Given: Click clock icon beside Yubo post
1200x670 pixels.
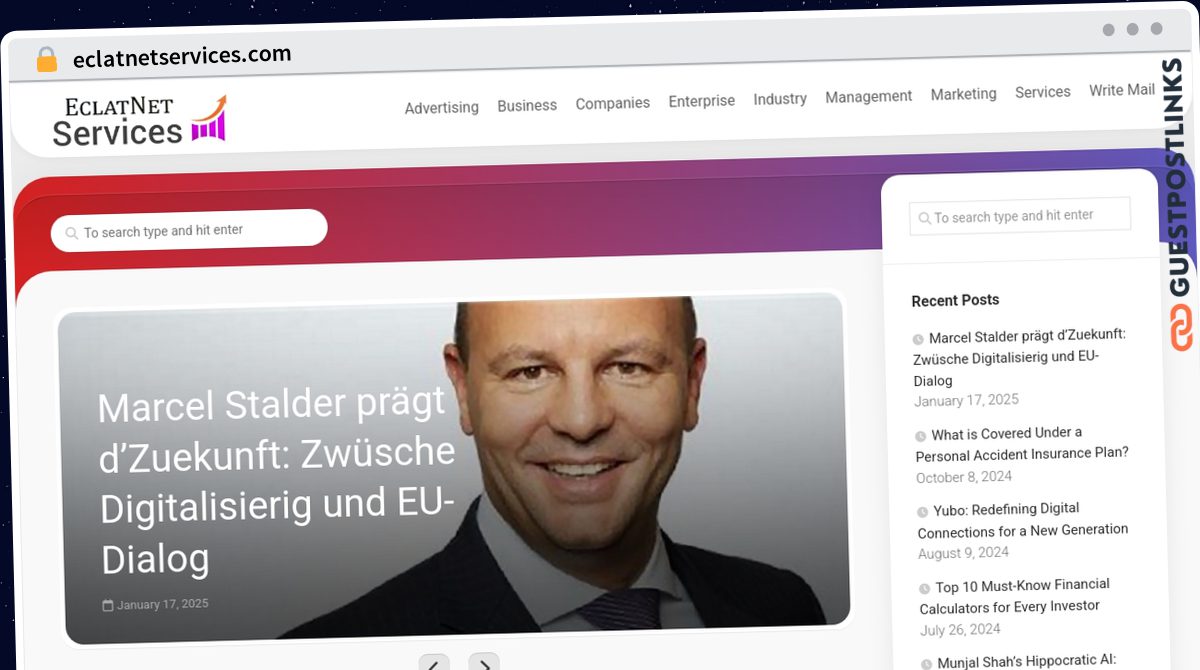Looking at the screenshot, I should [x=923, y=512].
